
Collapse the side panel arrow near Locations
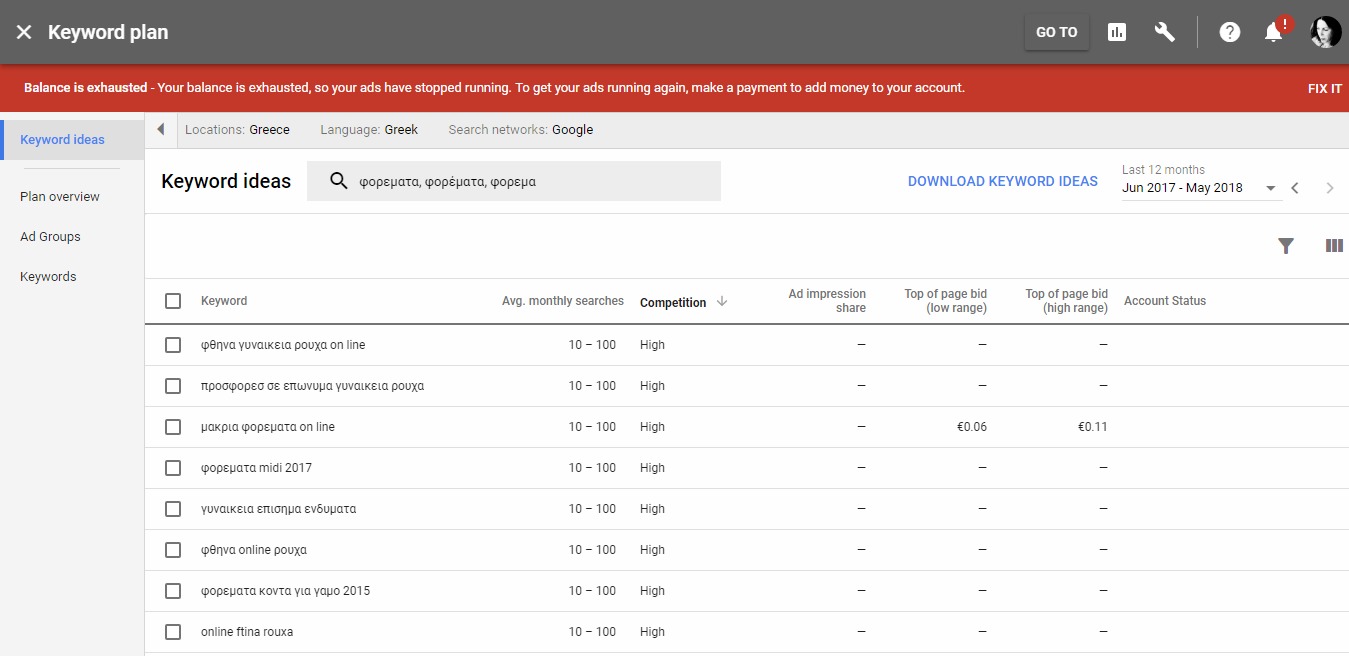[x=161, y=130]
